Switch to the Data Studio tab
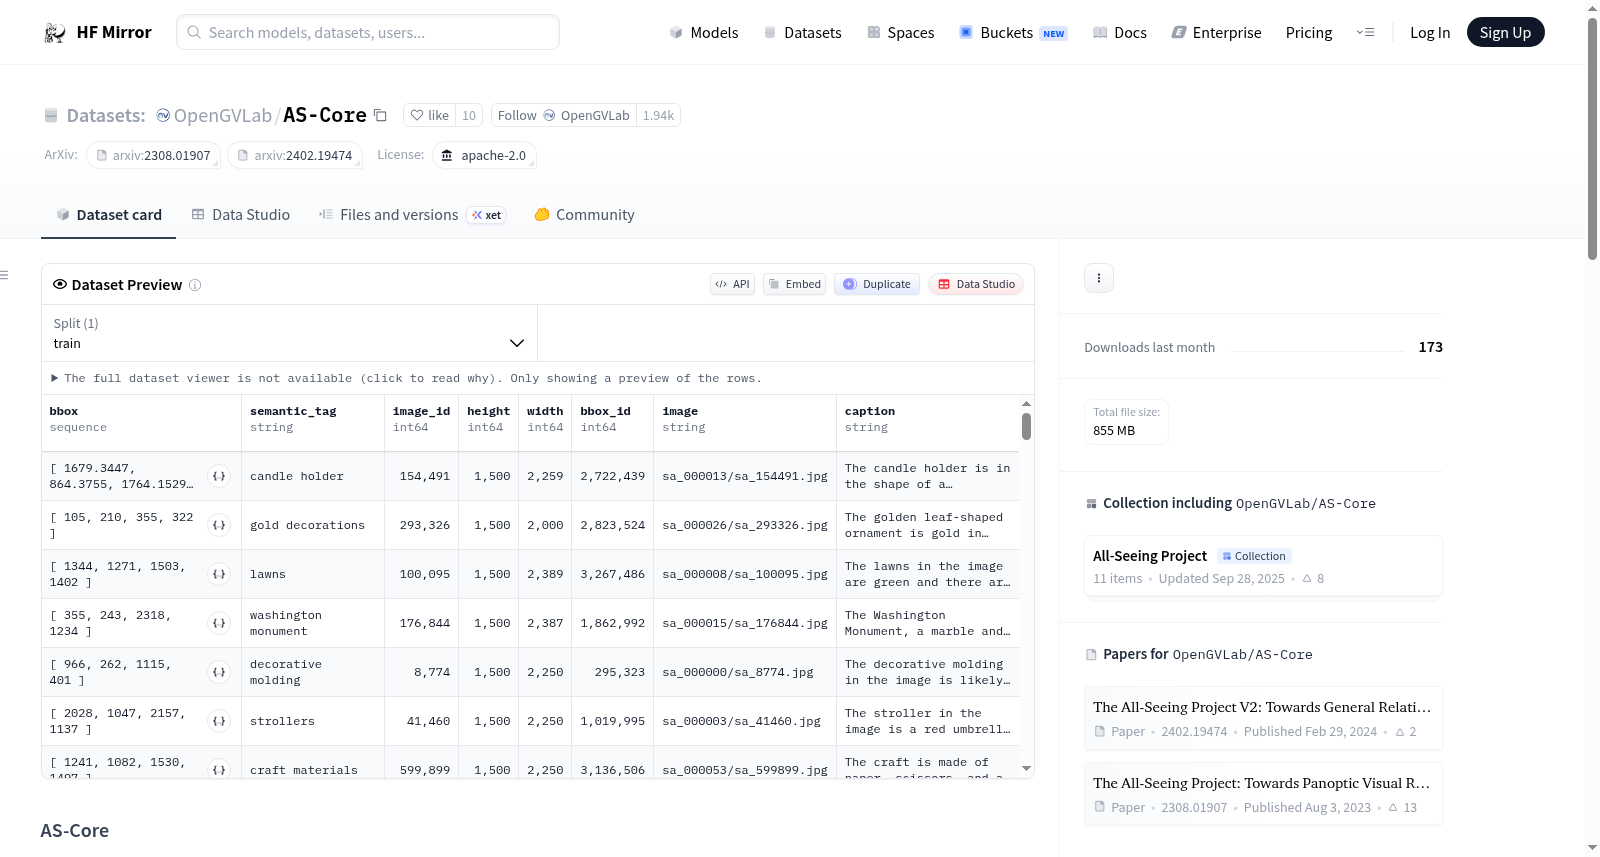This screenshot has width=1600, height=857. coord(241,215)
